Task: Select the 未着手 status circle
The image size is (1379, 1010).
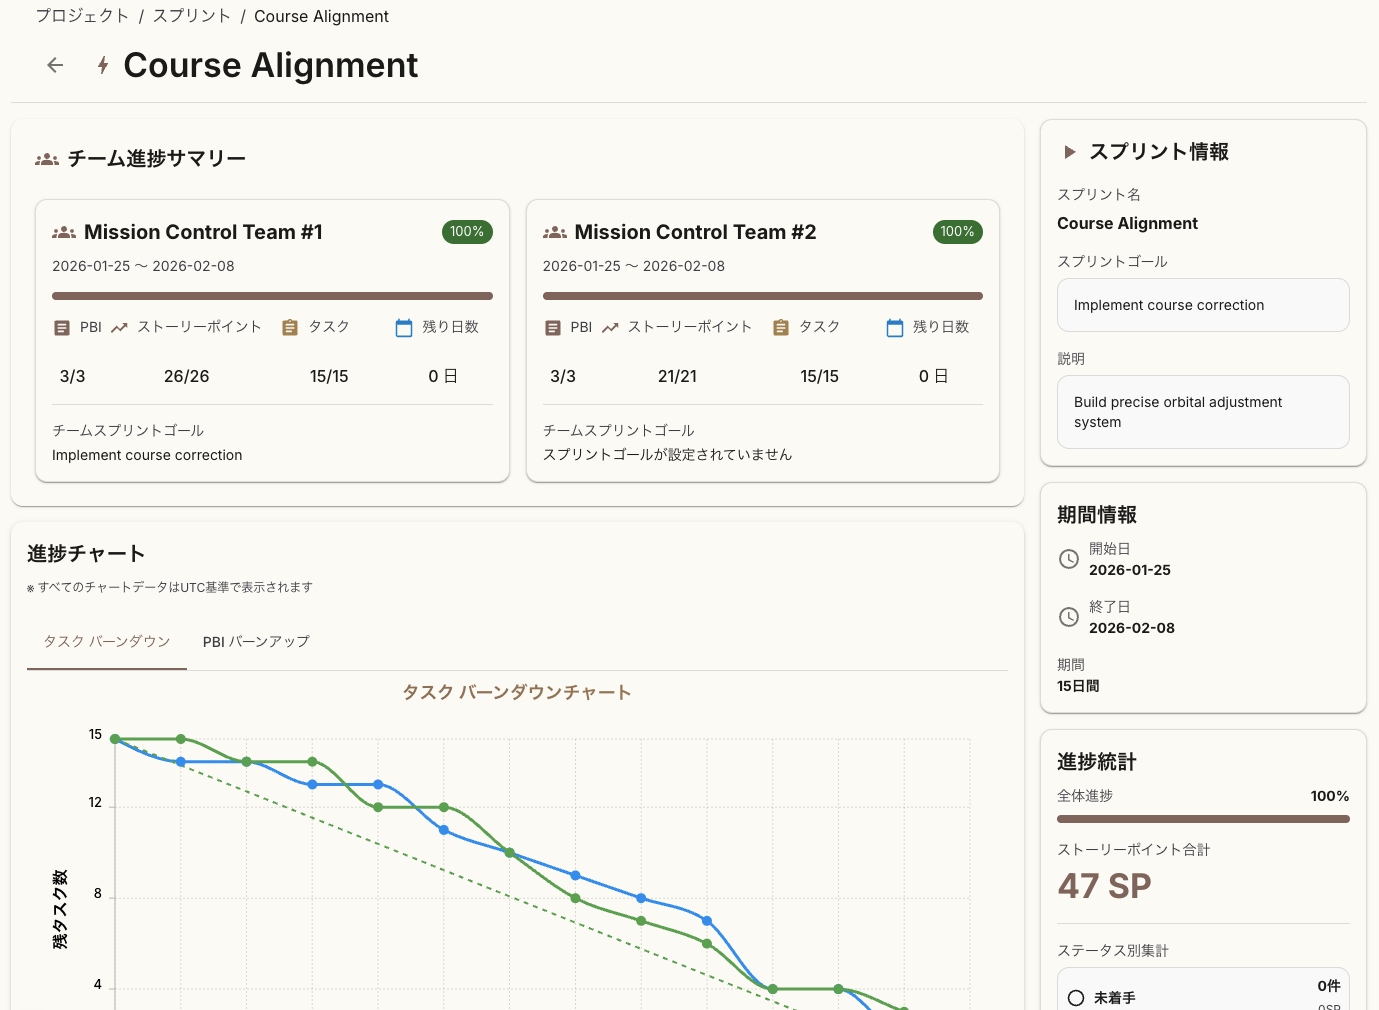Action: [1076, 998]
